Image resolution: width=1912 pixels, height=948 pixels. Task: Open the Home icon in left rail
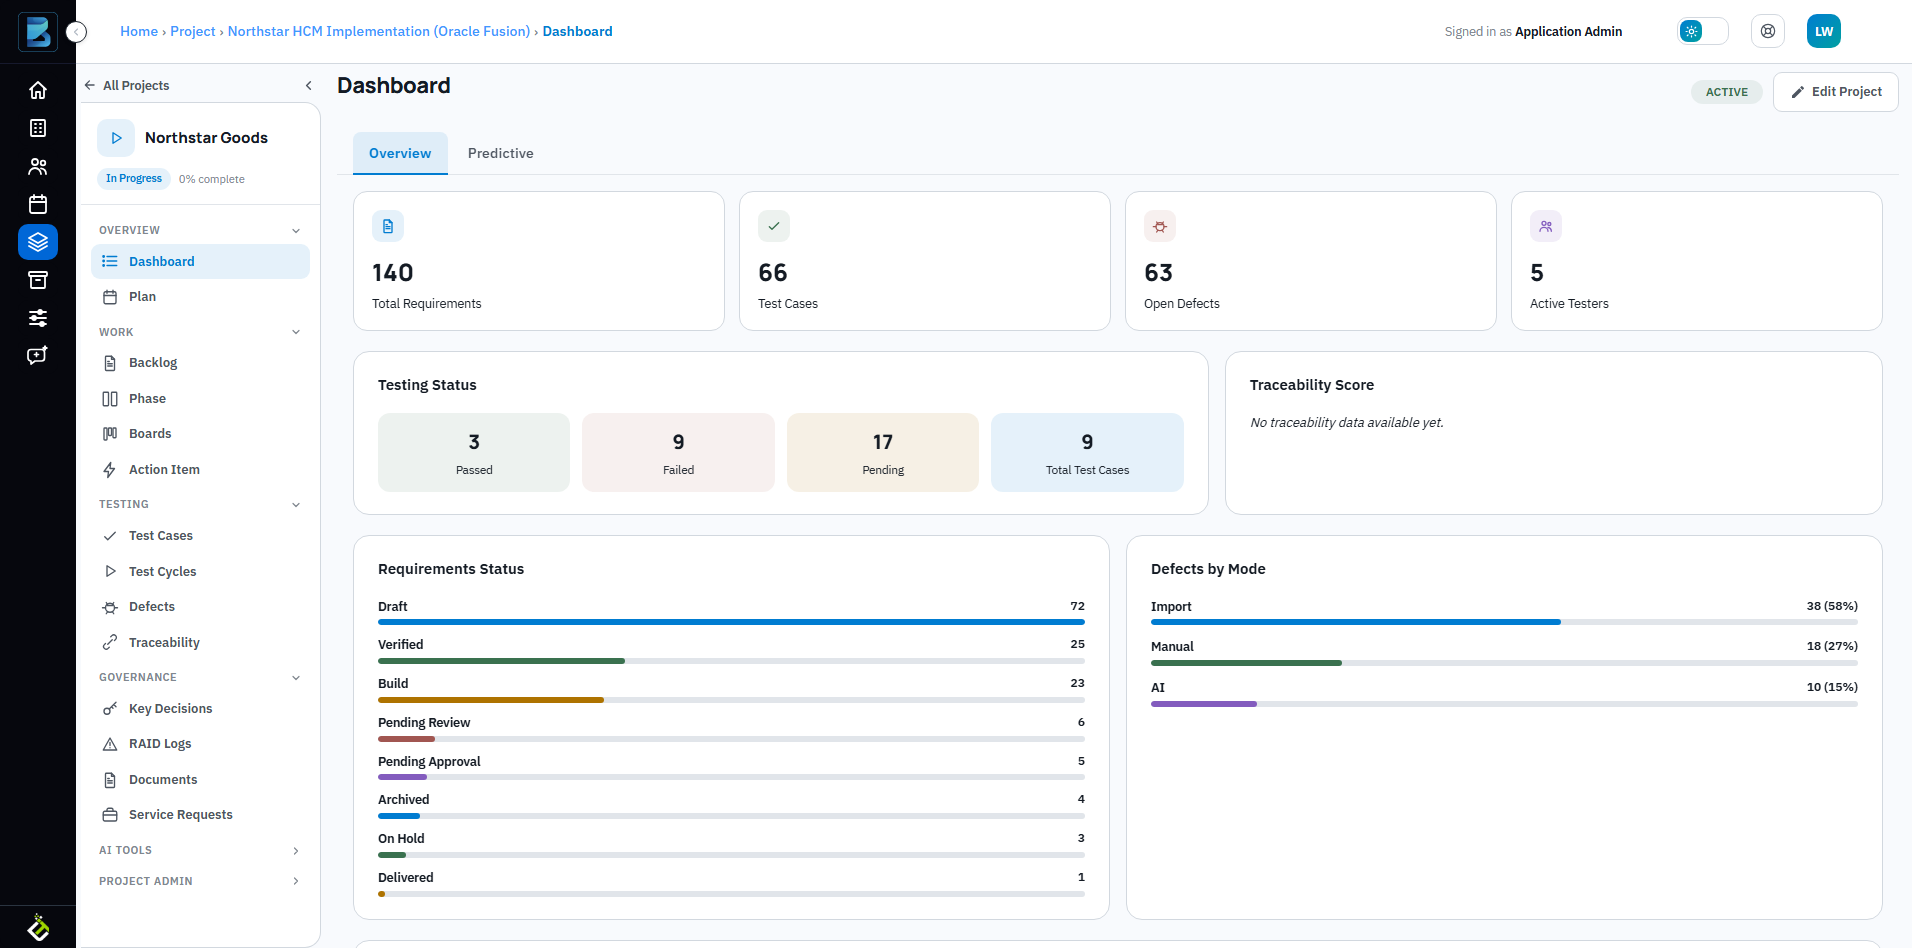(x=38, y=90)
